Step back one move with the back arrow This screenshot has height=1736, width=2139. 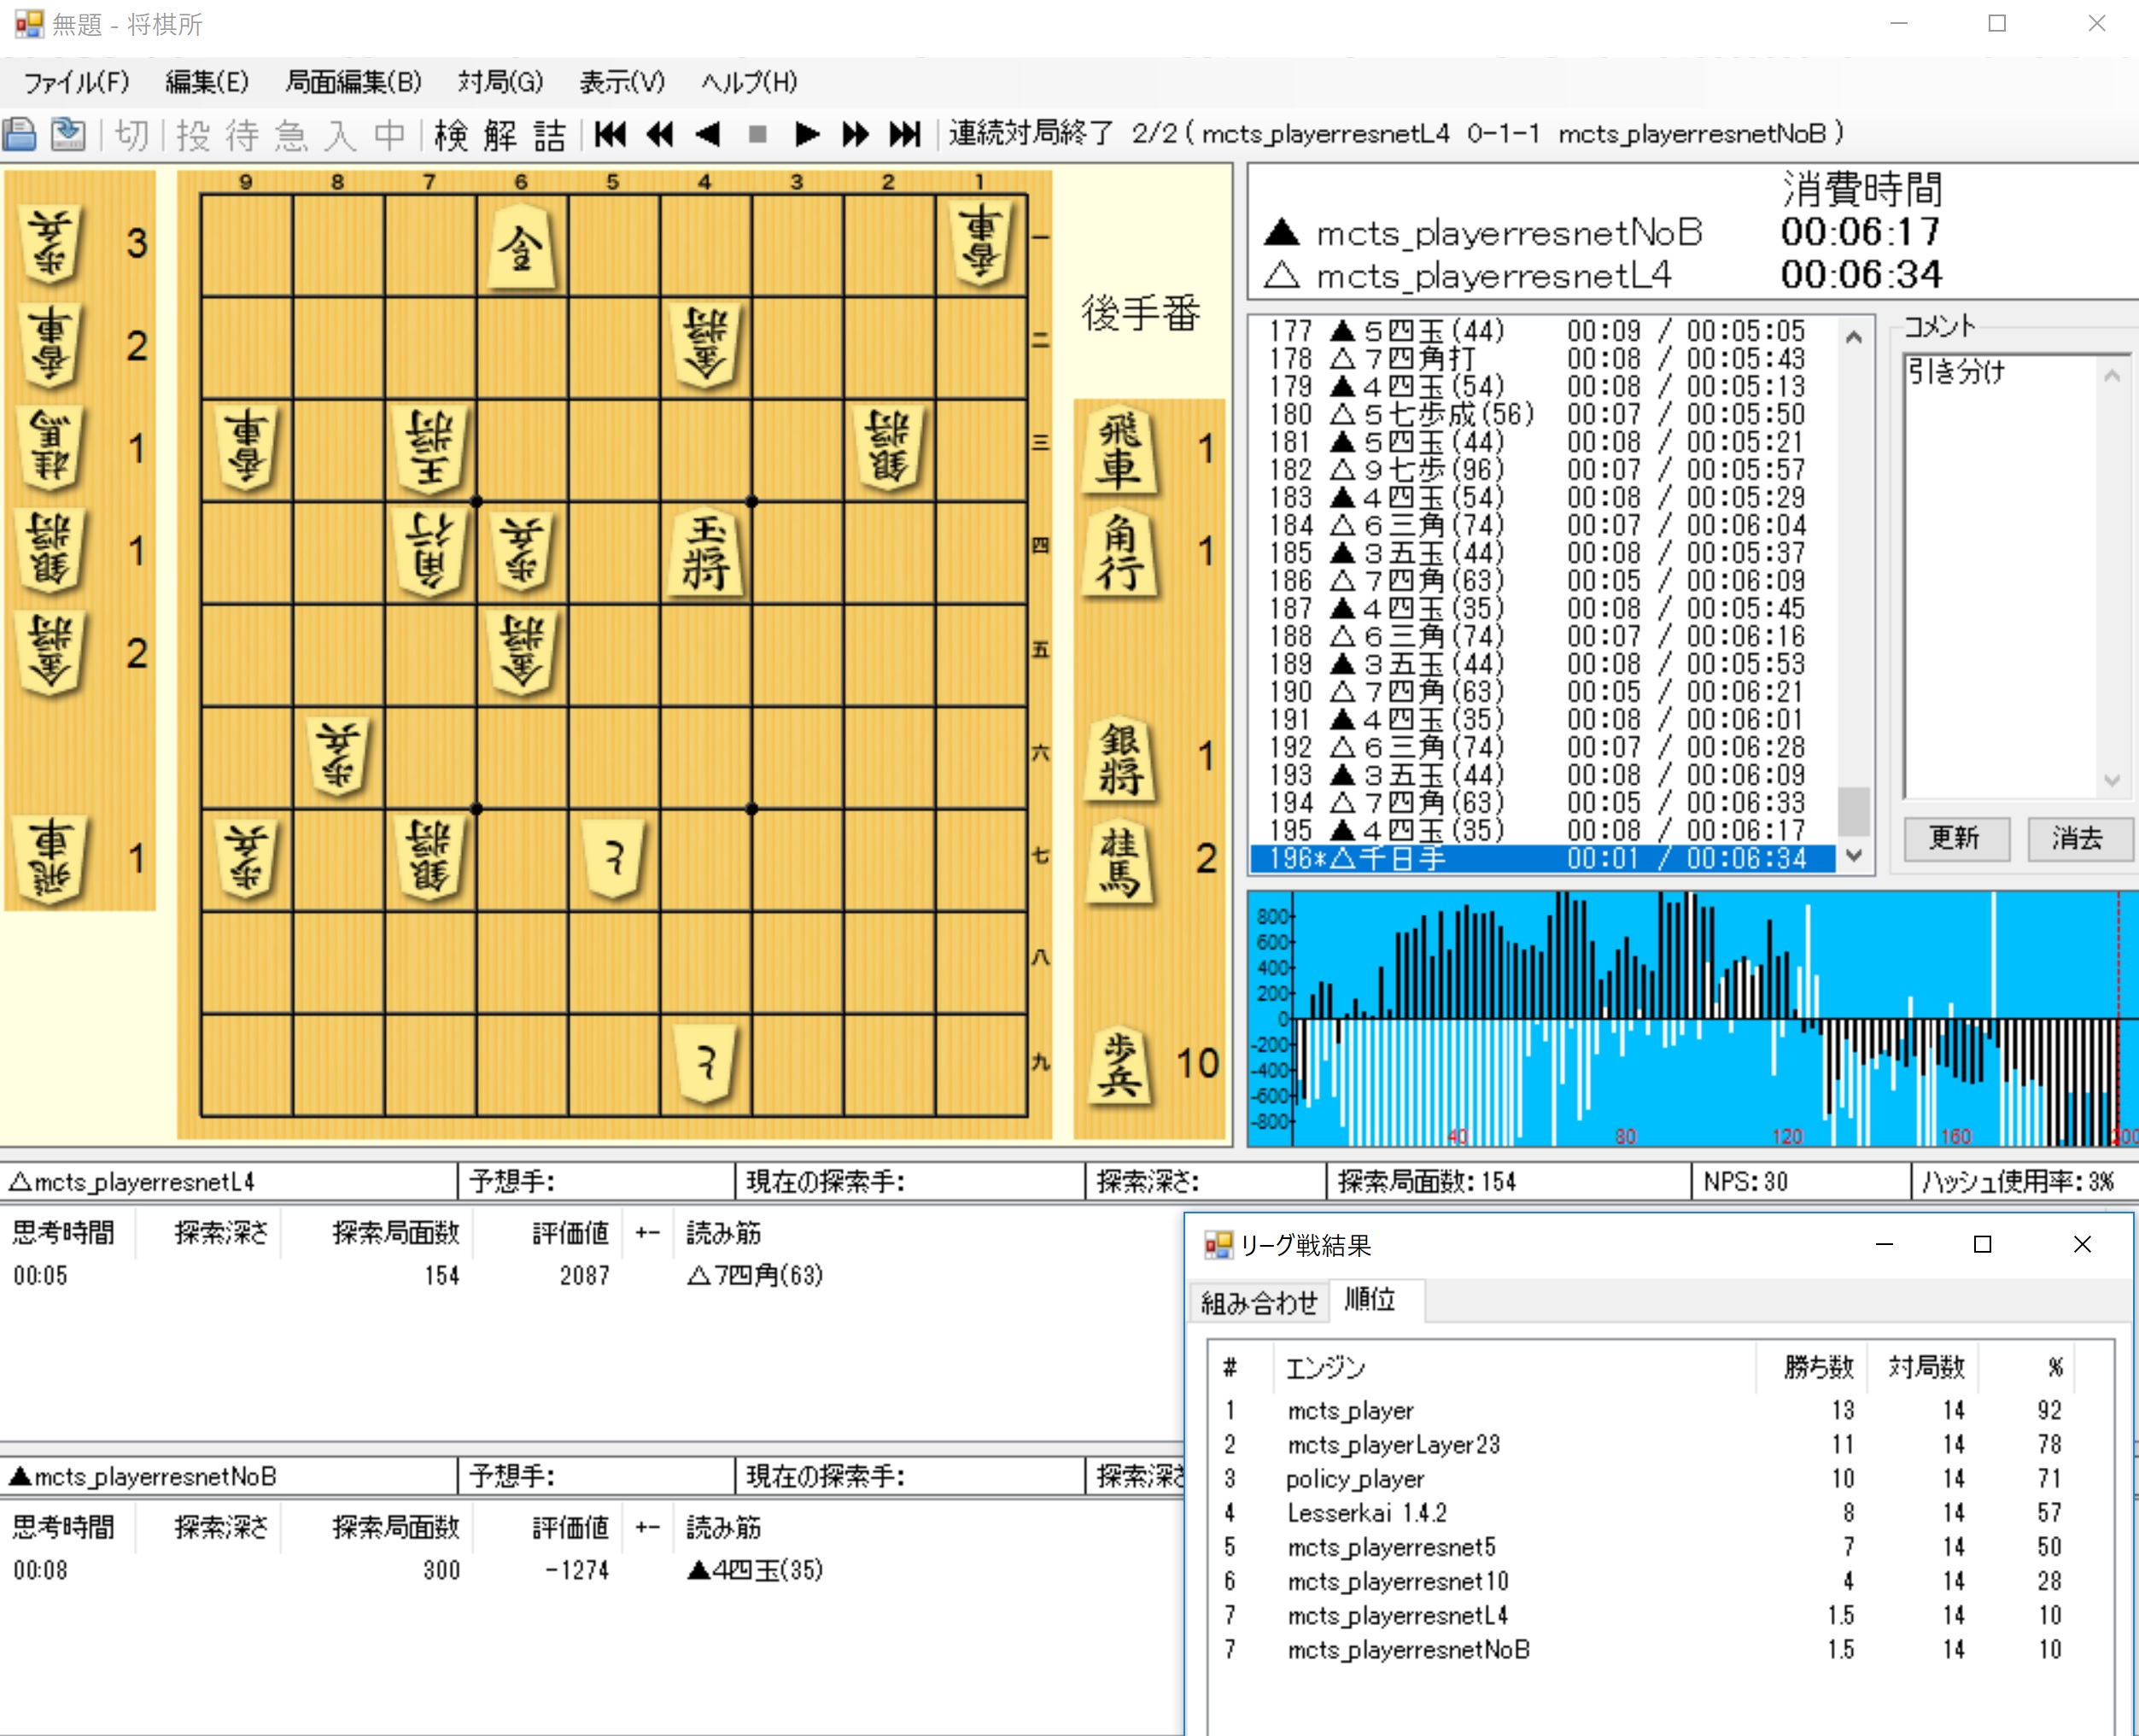click(x=709, y=134)
